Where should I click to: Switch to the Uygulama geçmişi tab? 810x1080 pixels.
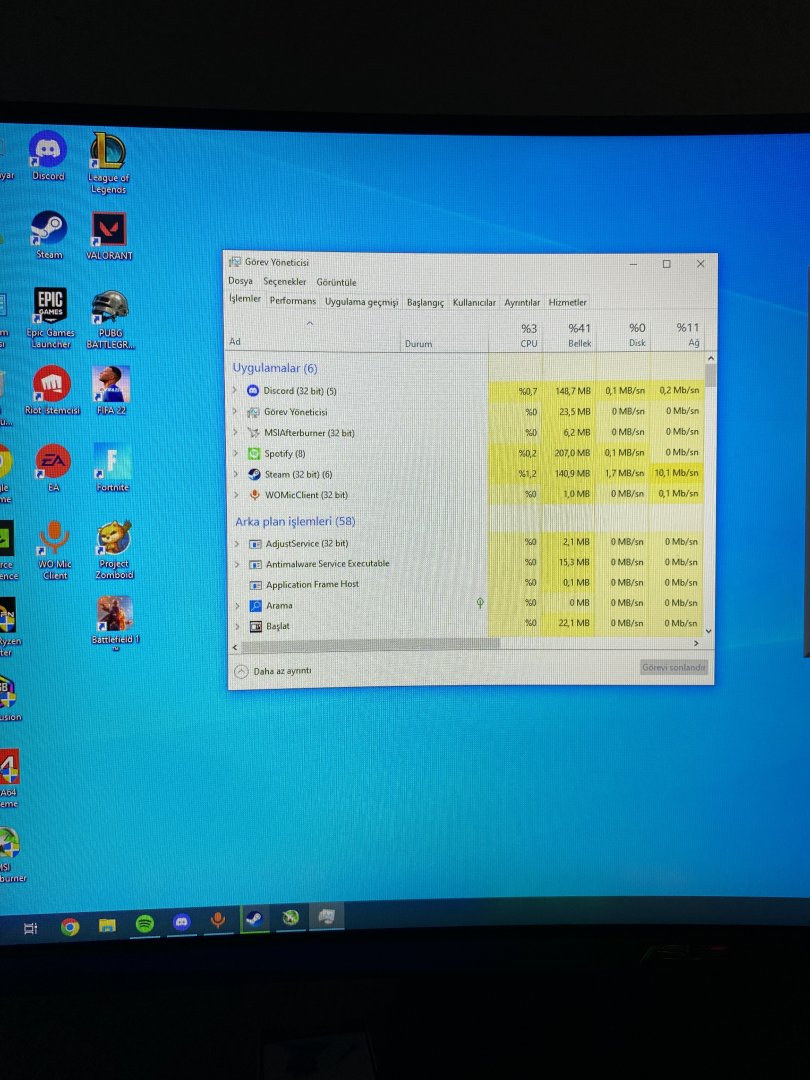click(362, 302)
